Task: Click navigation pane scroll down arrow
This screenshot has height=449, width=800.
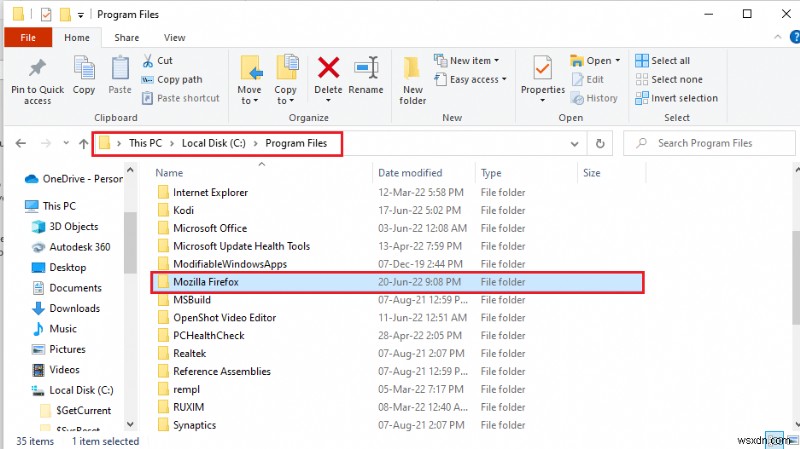Action: pos(130,424)
